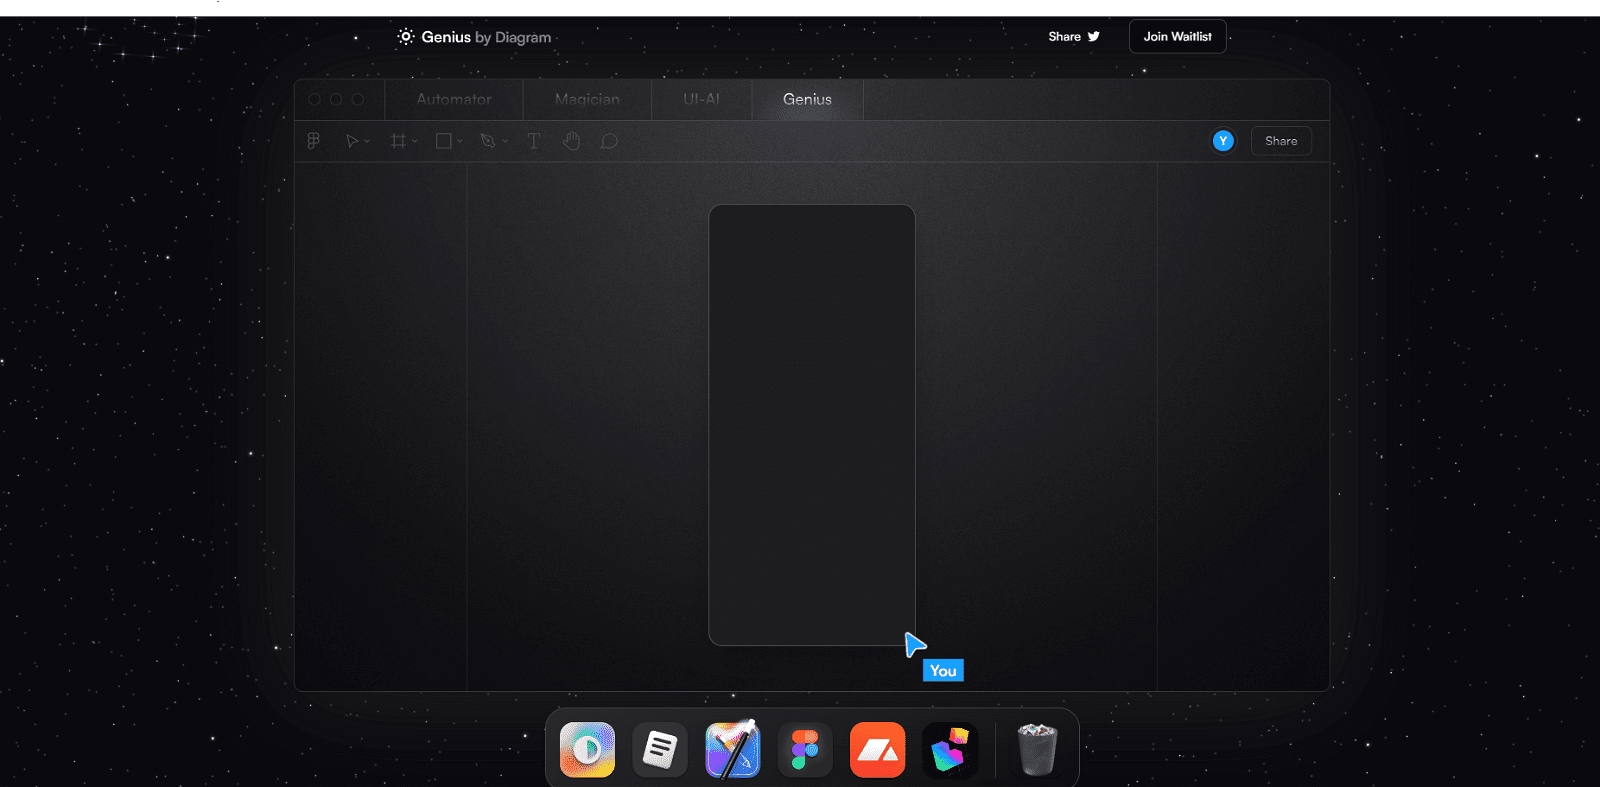
Task: Select the Text tool
Action: coord(534,141)
